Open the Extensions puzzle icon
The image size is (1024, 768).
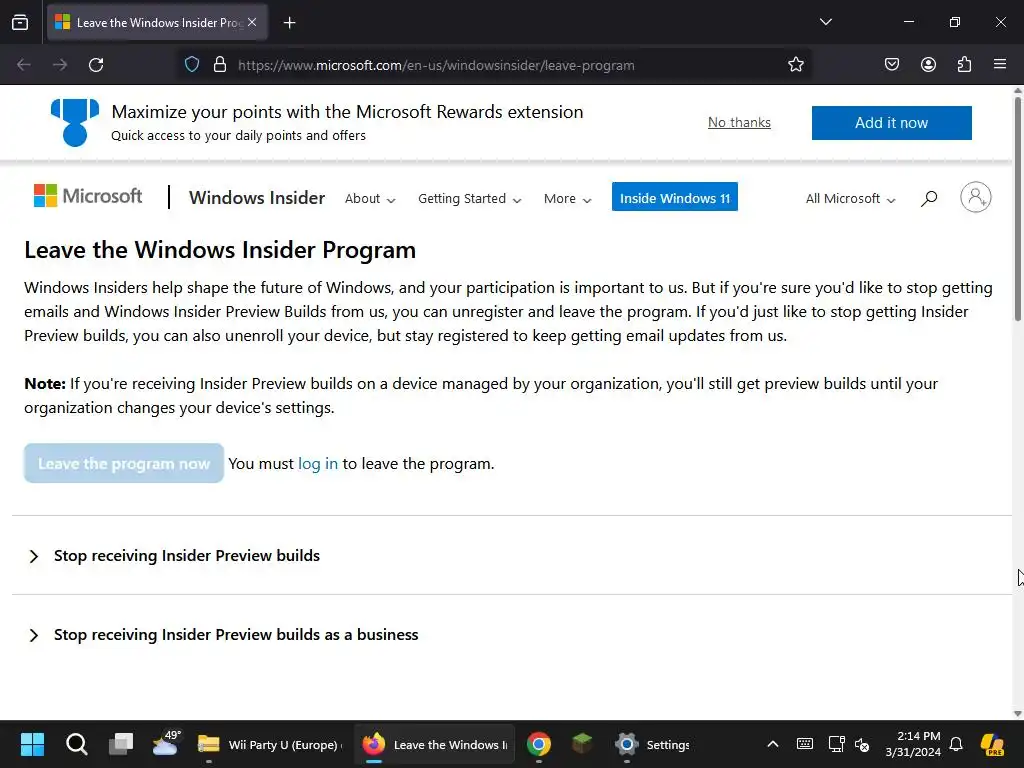pos(964,65)
